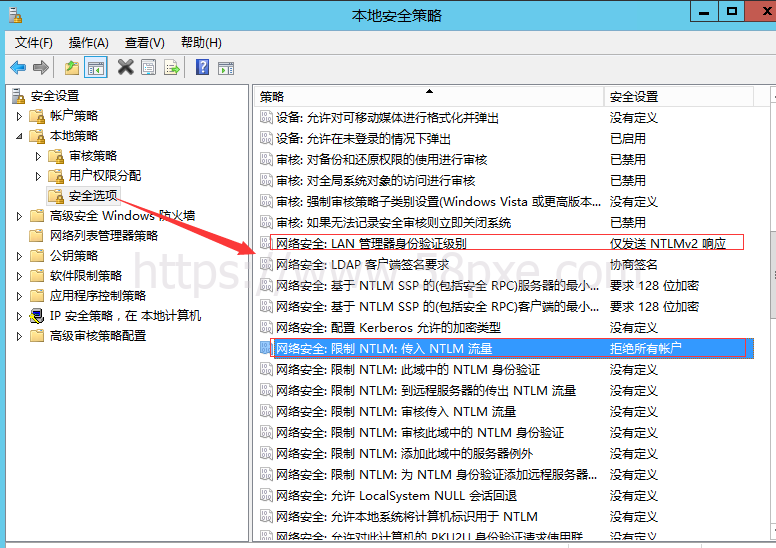Image resolution: width=776 pixels, height=548 pixels.
Task: Select policy 限制 NTLM: 审核此域中的 NTLM 身份验证
Action: (x=420, y=433)
